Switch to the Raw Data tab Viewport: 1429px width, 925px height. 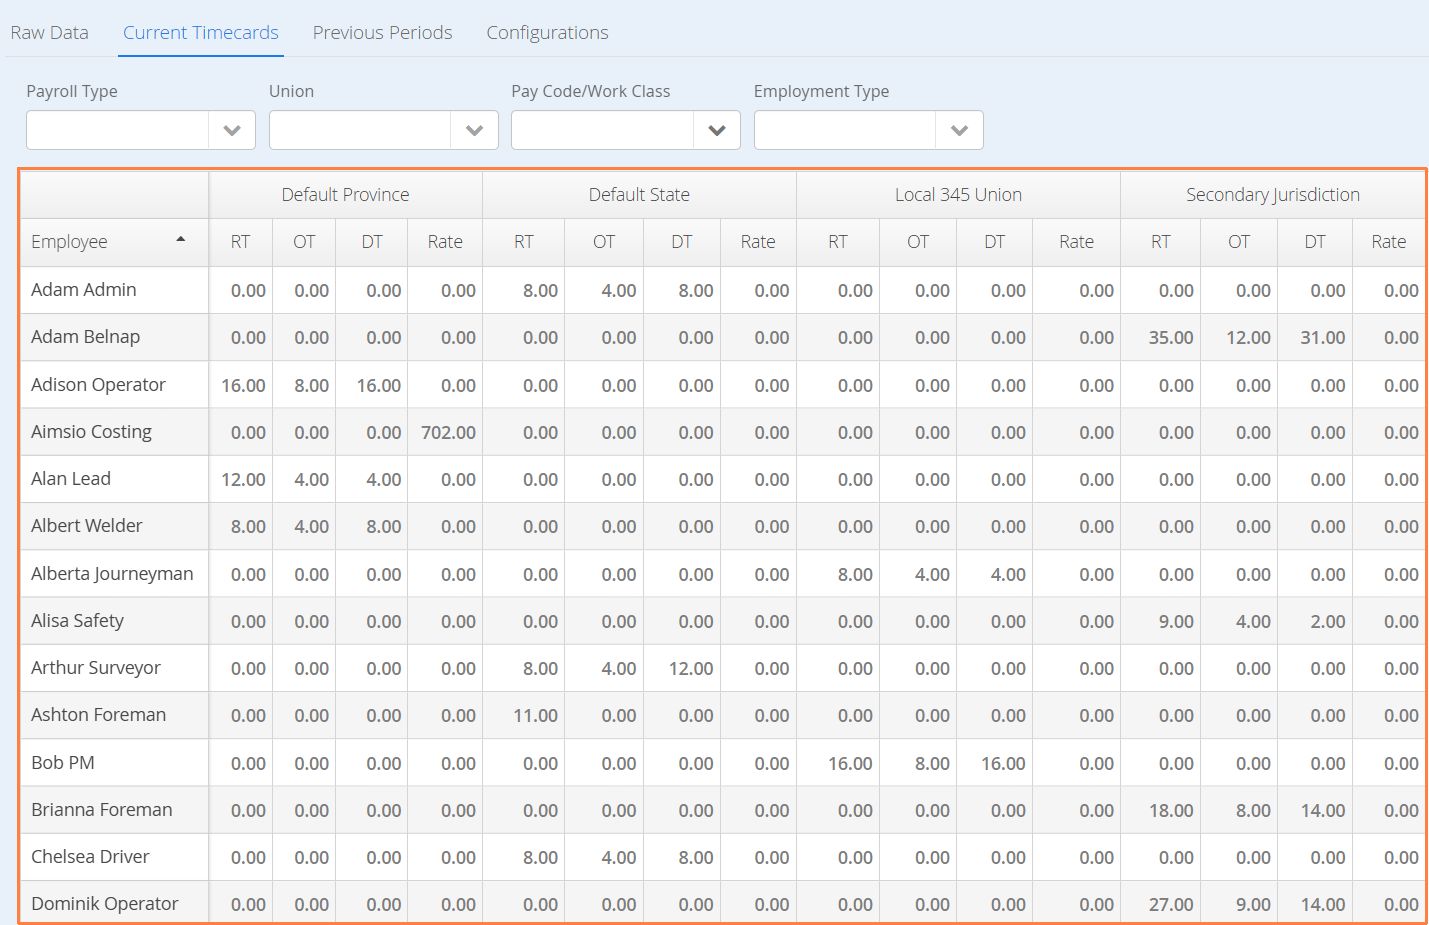(49, 32)
